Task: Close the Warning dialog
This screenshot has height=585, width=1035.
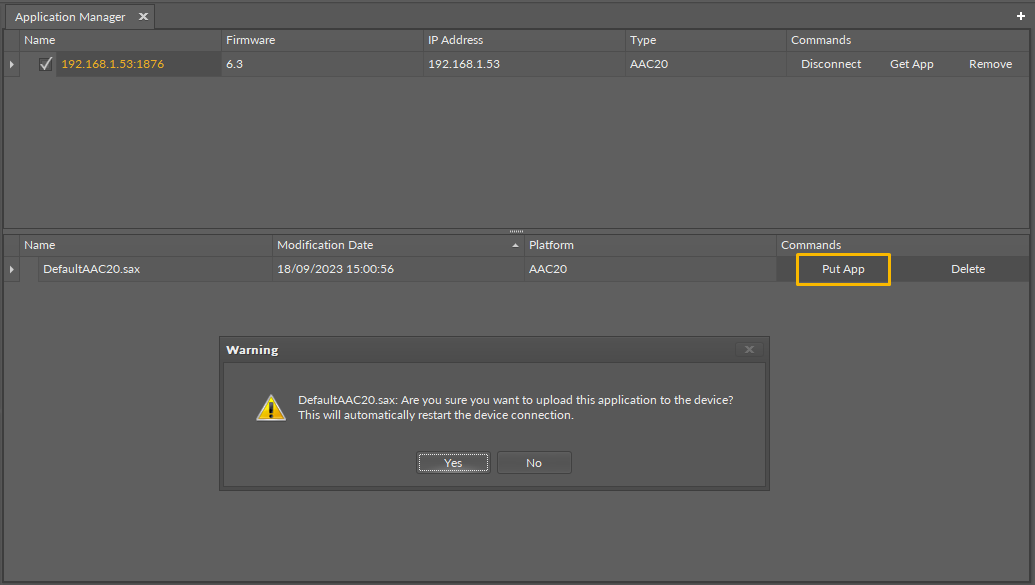Action: coord(749,350)
